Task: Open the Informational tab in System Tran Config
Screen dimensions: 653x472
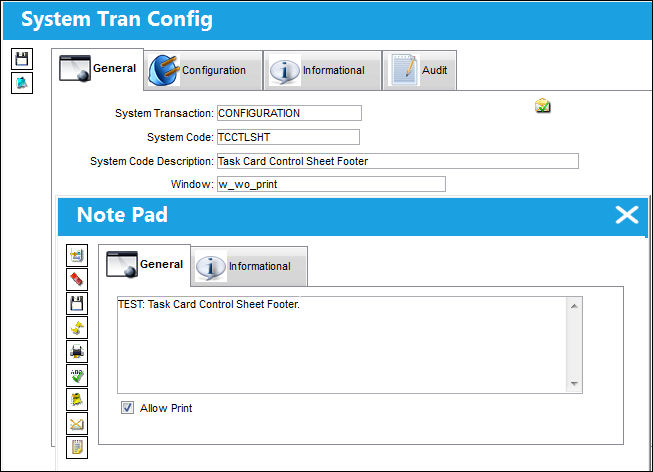Action: pos(323,70)
